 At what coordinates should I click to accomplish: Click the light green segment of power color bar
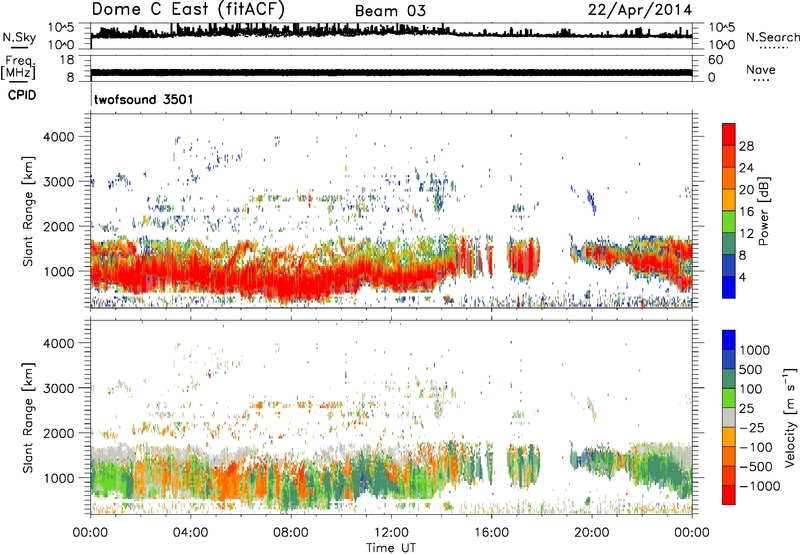729,222
